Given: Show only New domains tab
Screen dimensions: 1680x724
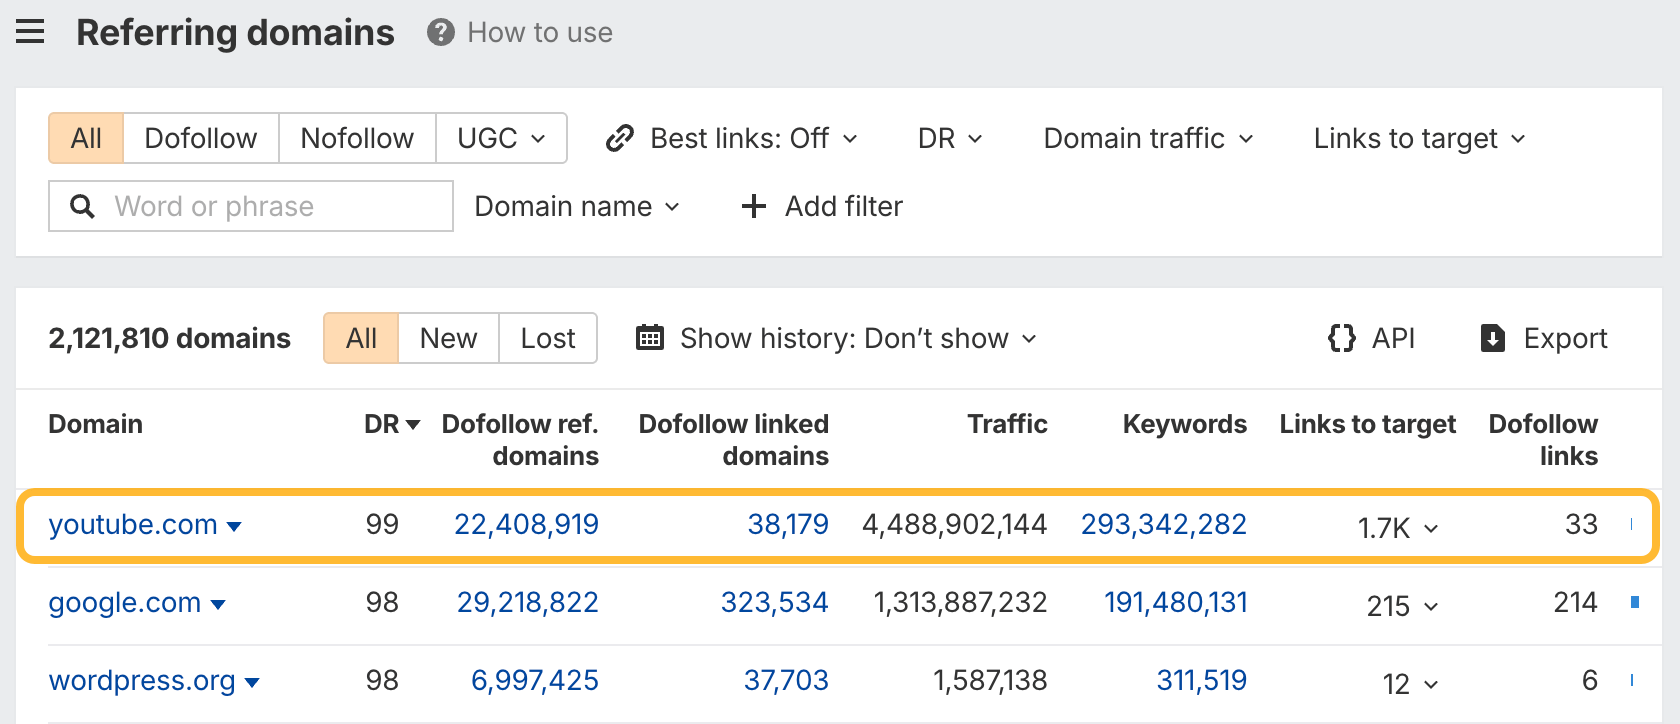Looking at the screenshot, I should (x=448, y=338).
